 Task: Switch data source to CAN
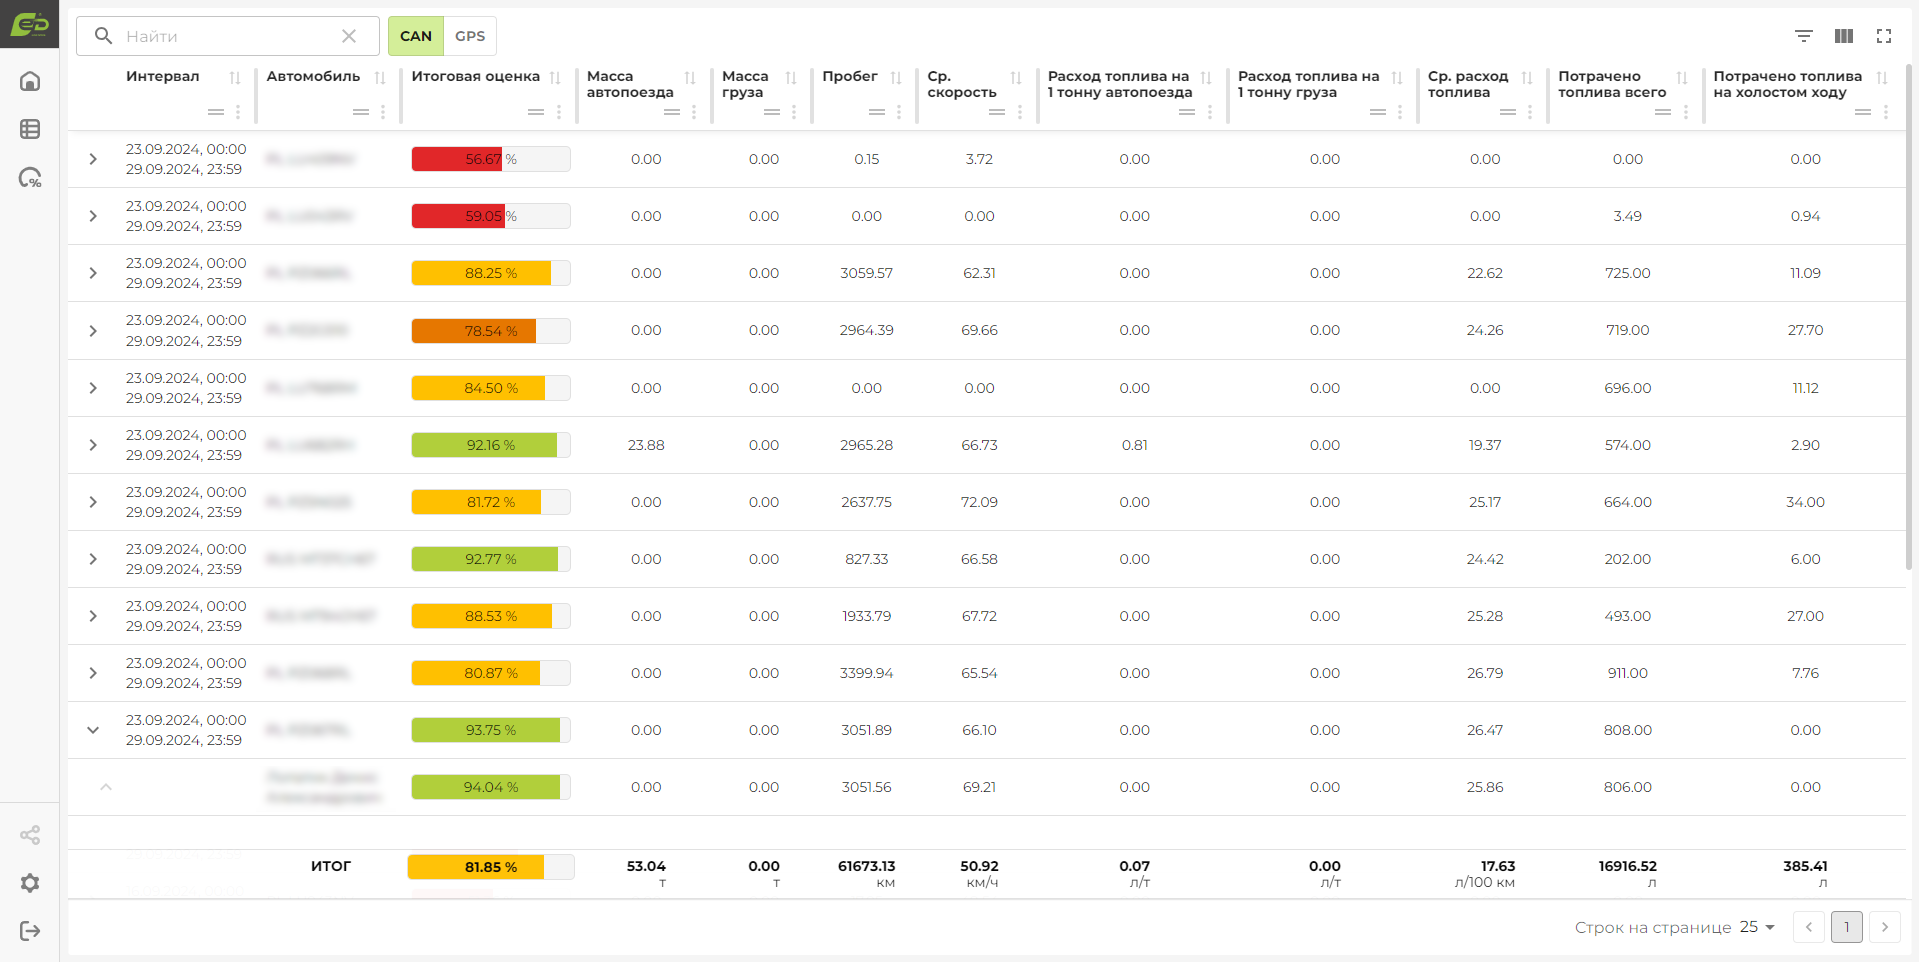pos(416,36)
